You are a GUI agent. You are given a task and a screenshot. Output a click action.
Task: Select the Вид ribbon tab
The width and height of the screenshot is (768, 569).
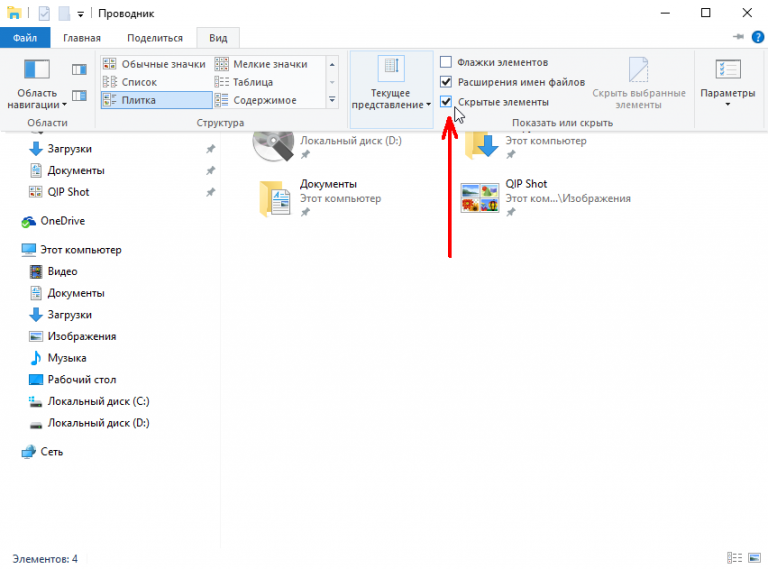click(x=218, y=38)
